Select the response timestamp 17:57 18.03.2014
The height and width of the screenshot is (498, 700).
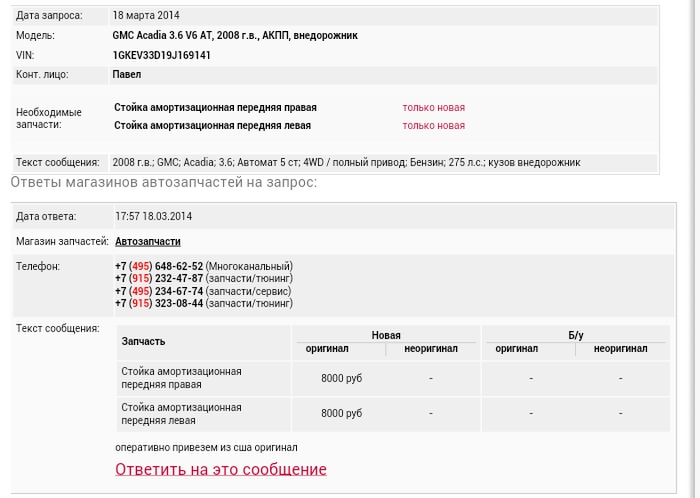(153, 216)
